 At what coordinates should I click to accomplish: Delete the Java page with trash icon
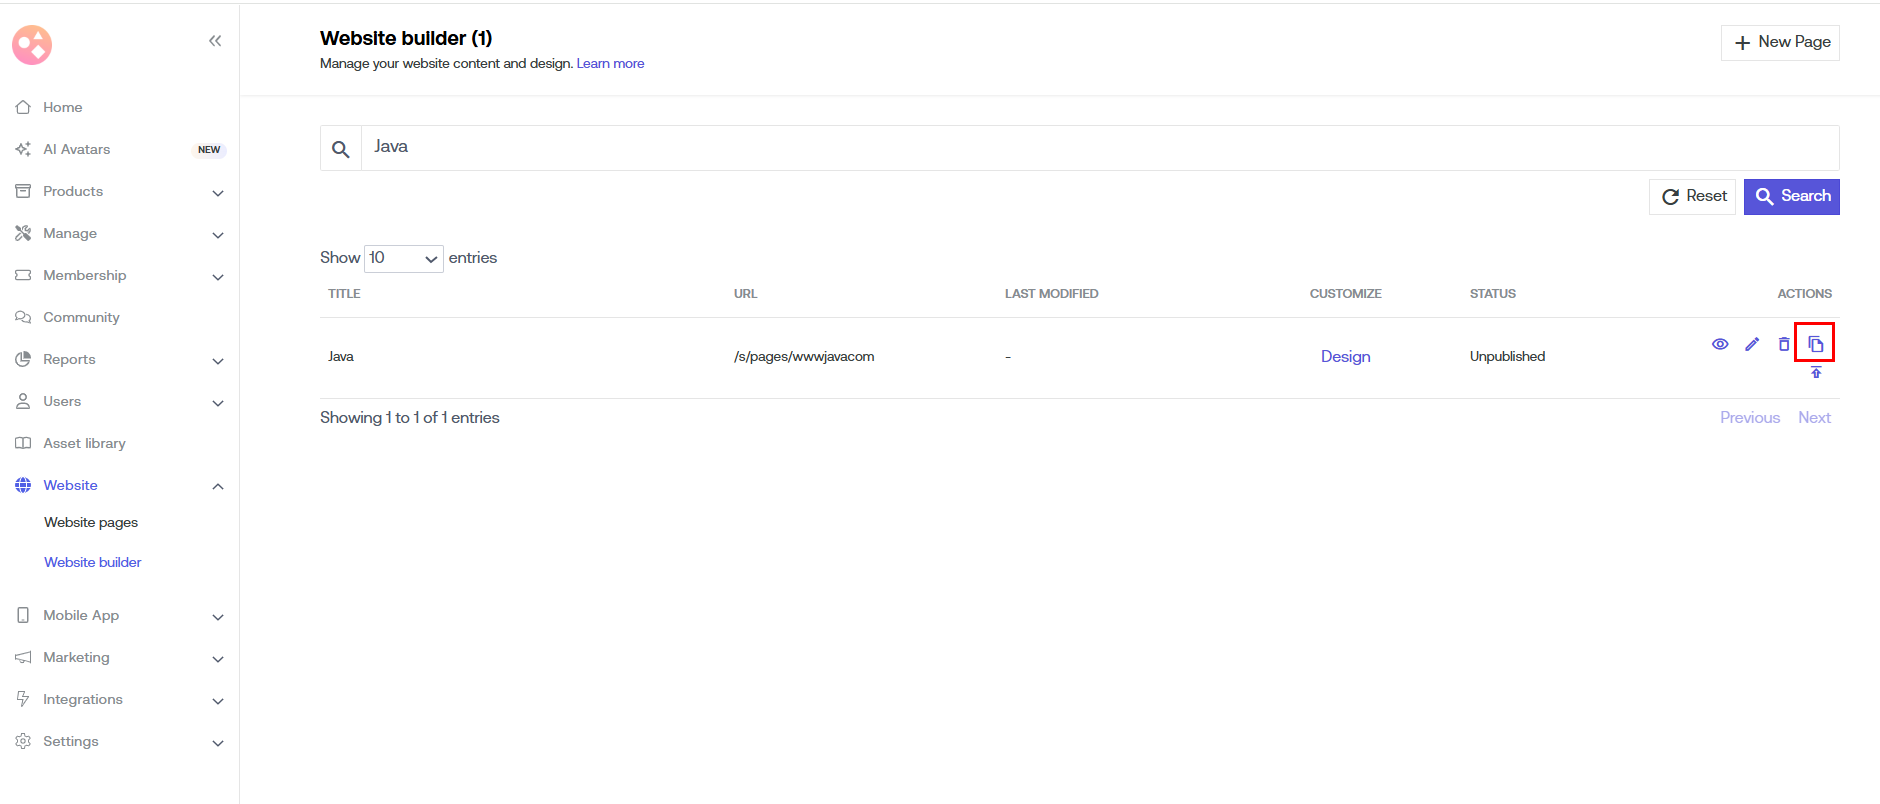tap(1783, 344)
